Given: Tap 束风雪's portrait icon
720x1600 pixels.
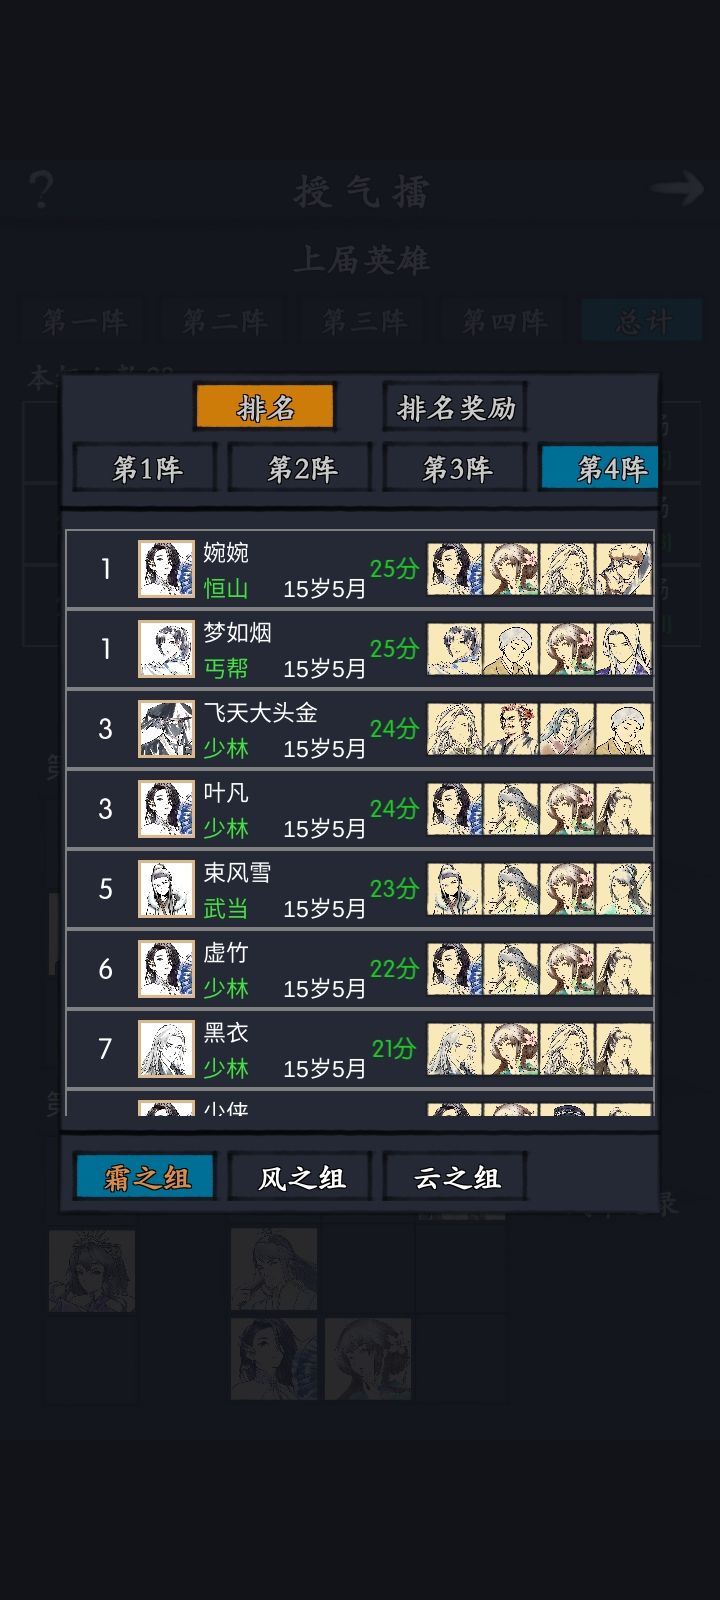Looking at the screenshot, I should (166, 889).
